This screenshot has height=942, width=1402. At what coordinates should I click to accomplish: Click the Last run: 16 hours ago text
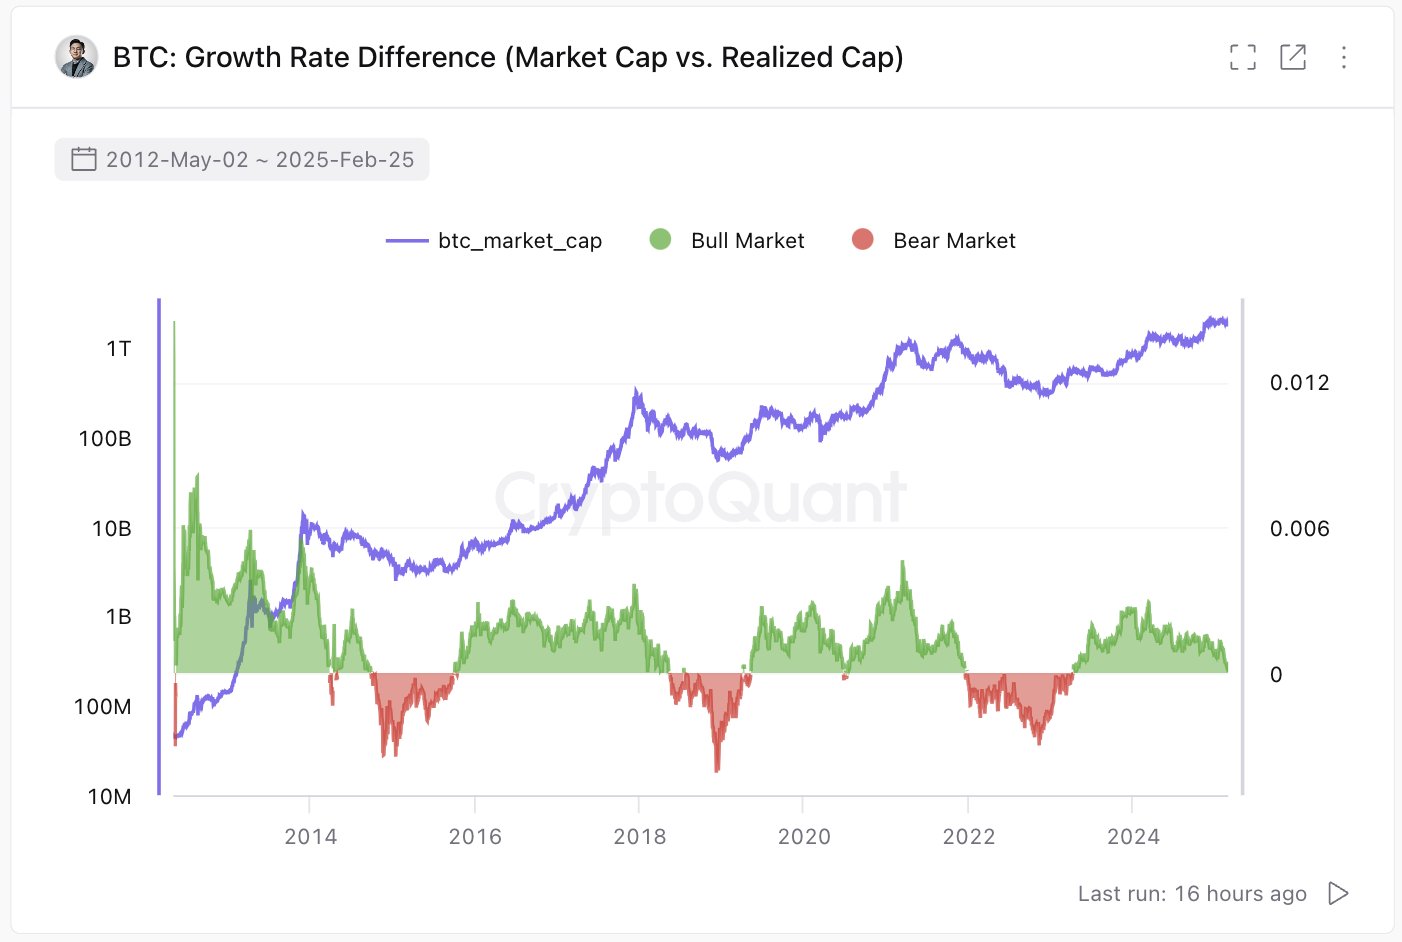tap(1191, 894)
